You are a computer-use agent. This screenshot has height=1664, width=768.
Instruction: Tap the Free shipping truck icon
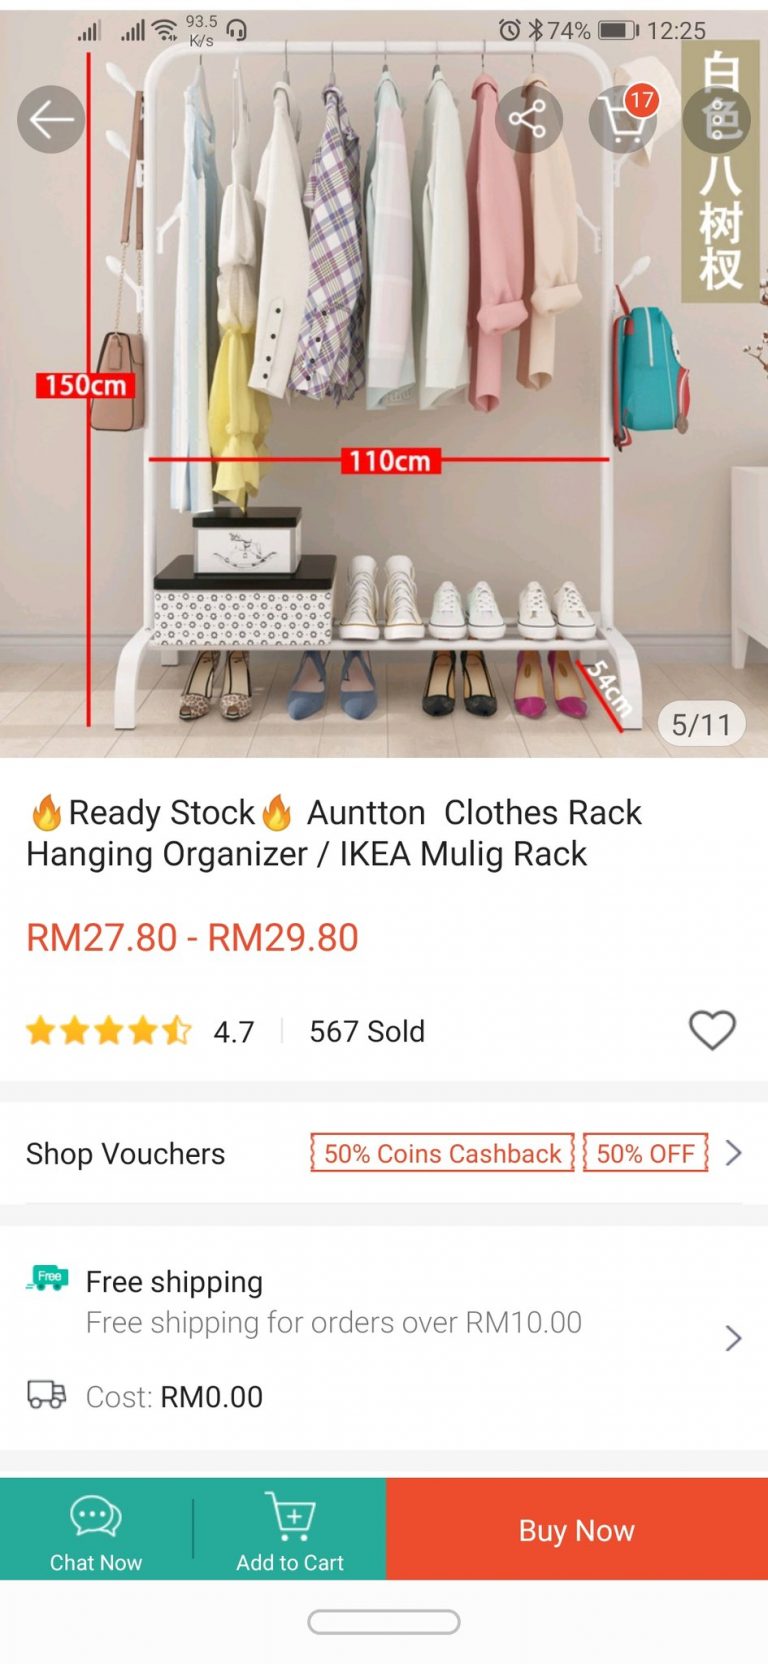(x=47, y=1279)
